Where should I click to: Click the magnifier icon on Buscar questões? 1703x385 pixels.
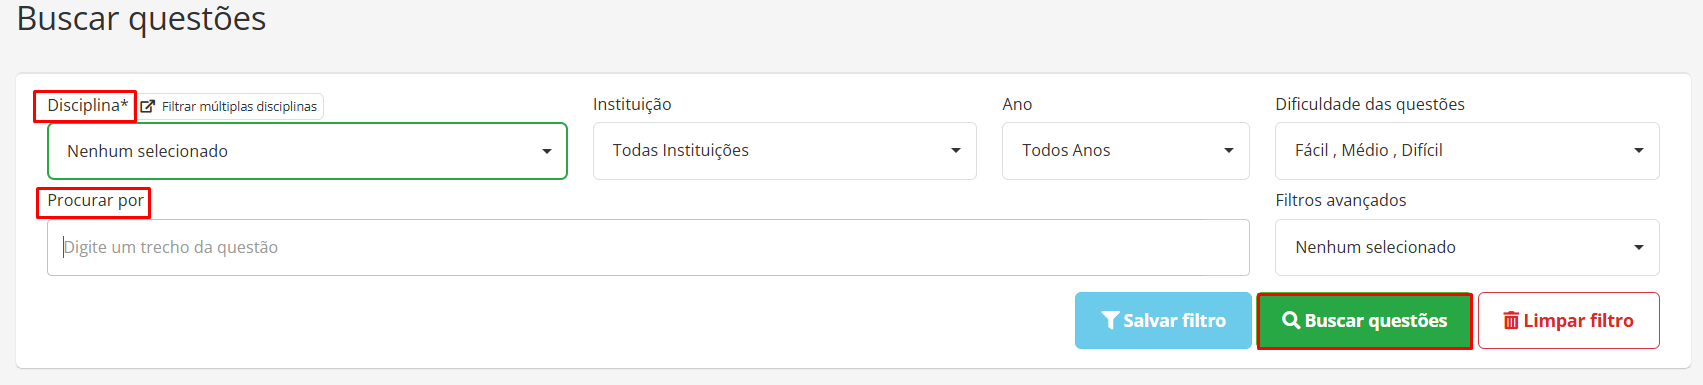point(1291,320)
